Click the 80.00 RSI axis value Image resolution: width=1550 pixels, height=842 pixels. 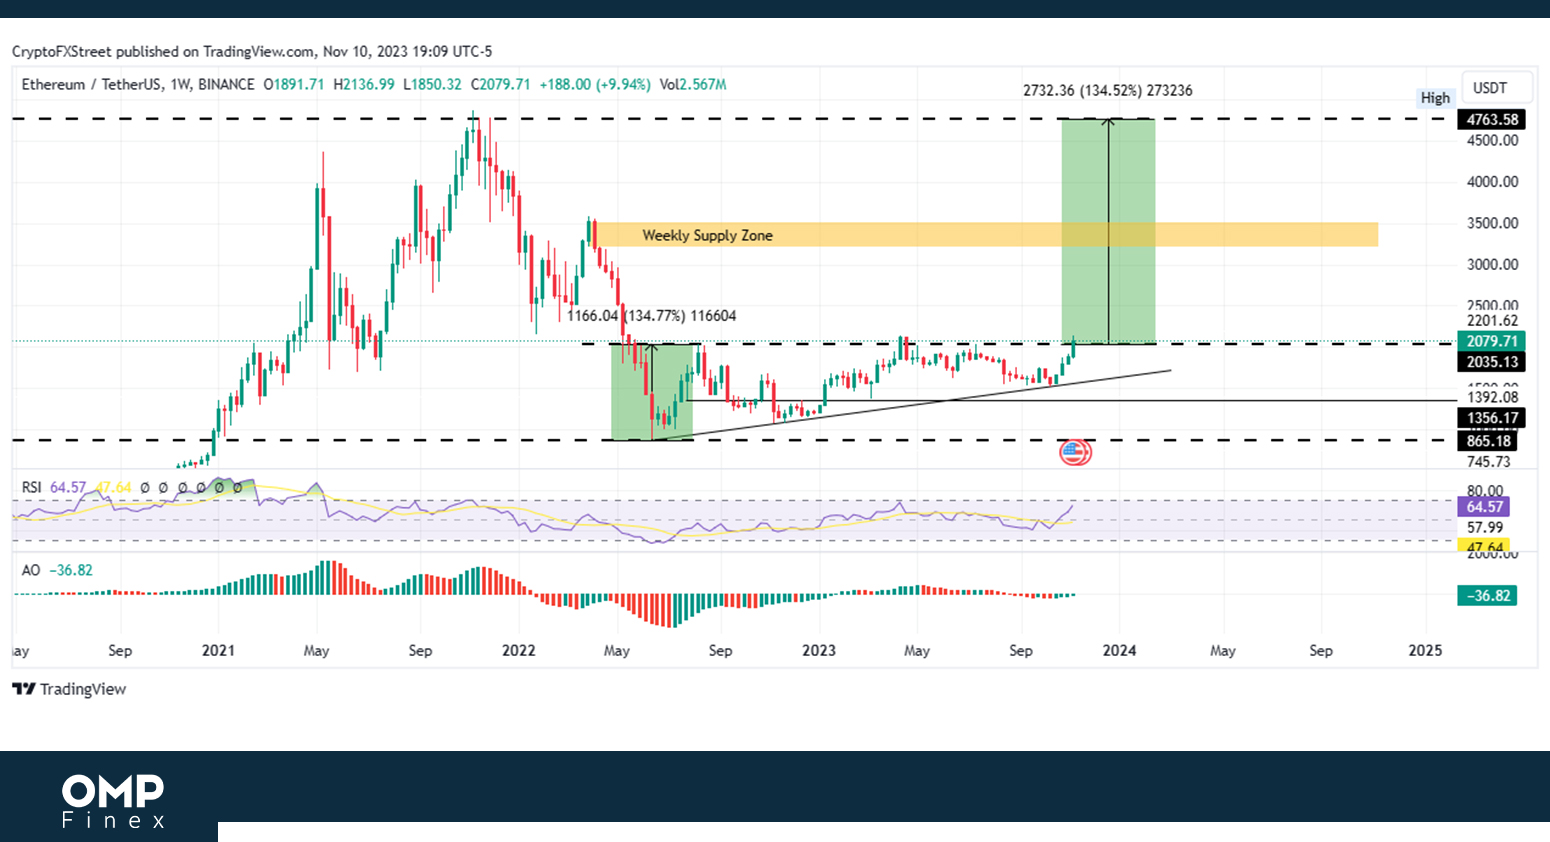point(1485,490)
